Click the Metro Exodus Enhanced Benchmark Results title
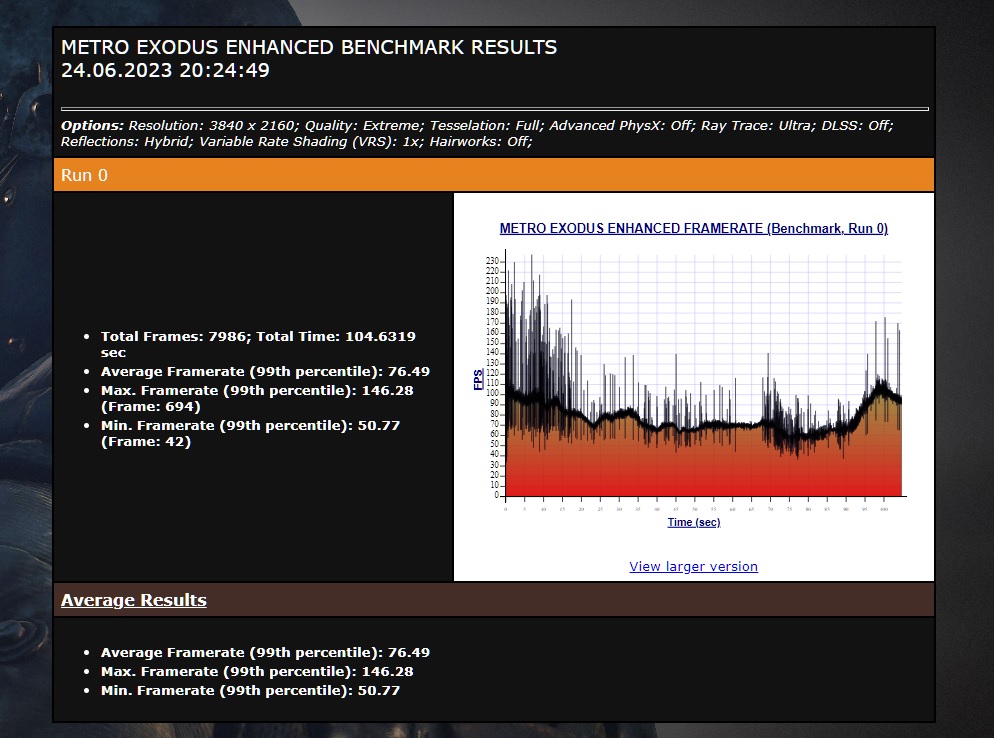The image size is (994, 738). coord(309,47)
